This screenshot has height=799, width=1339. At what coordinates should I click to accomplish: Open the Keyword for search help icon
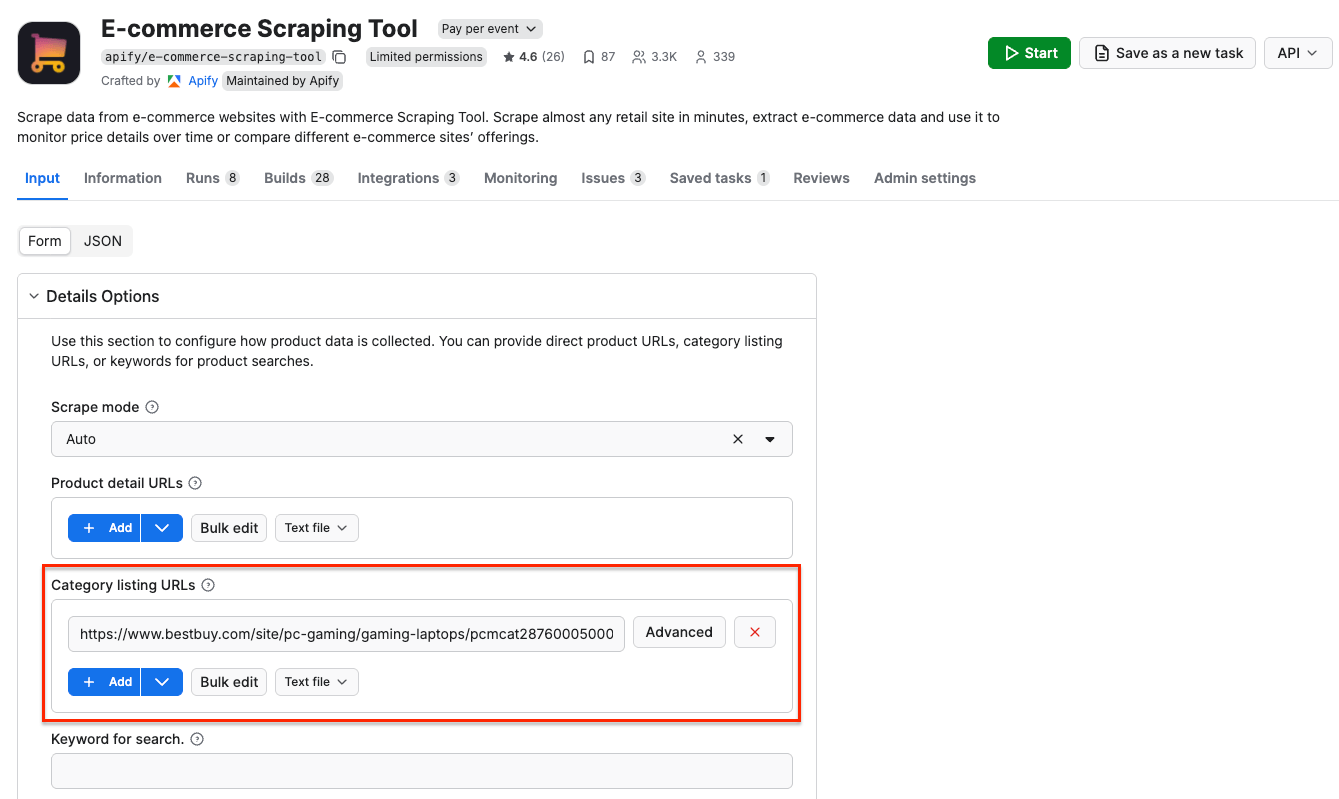coord(196,738)
